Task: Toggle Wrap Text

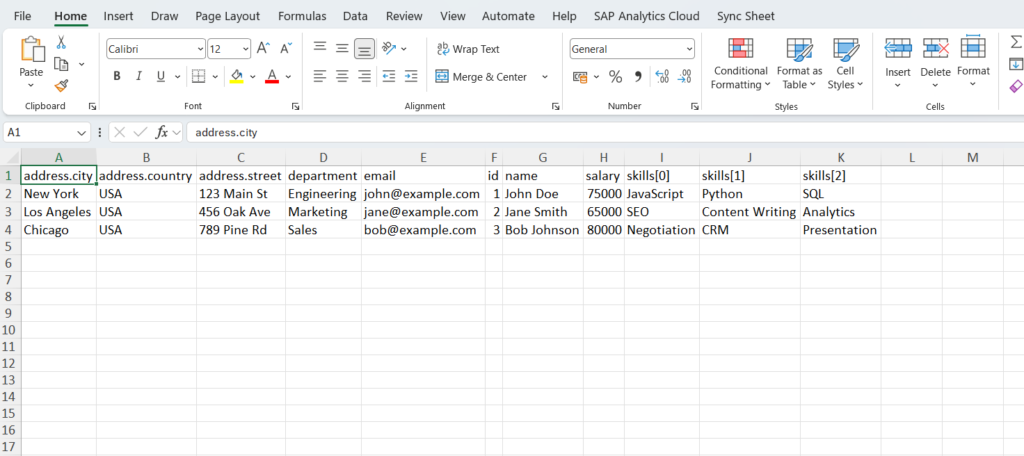Action: coord(468,49)
